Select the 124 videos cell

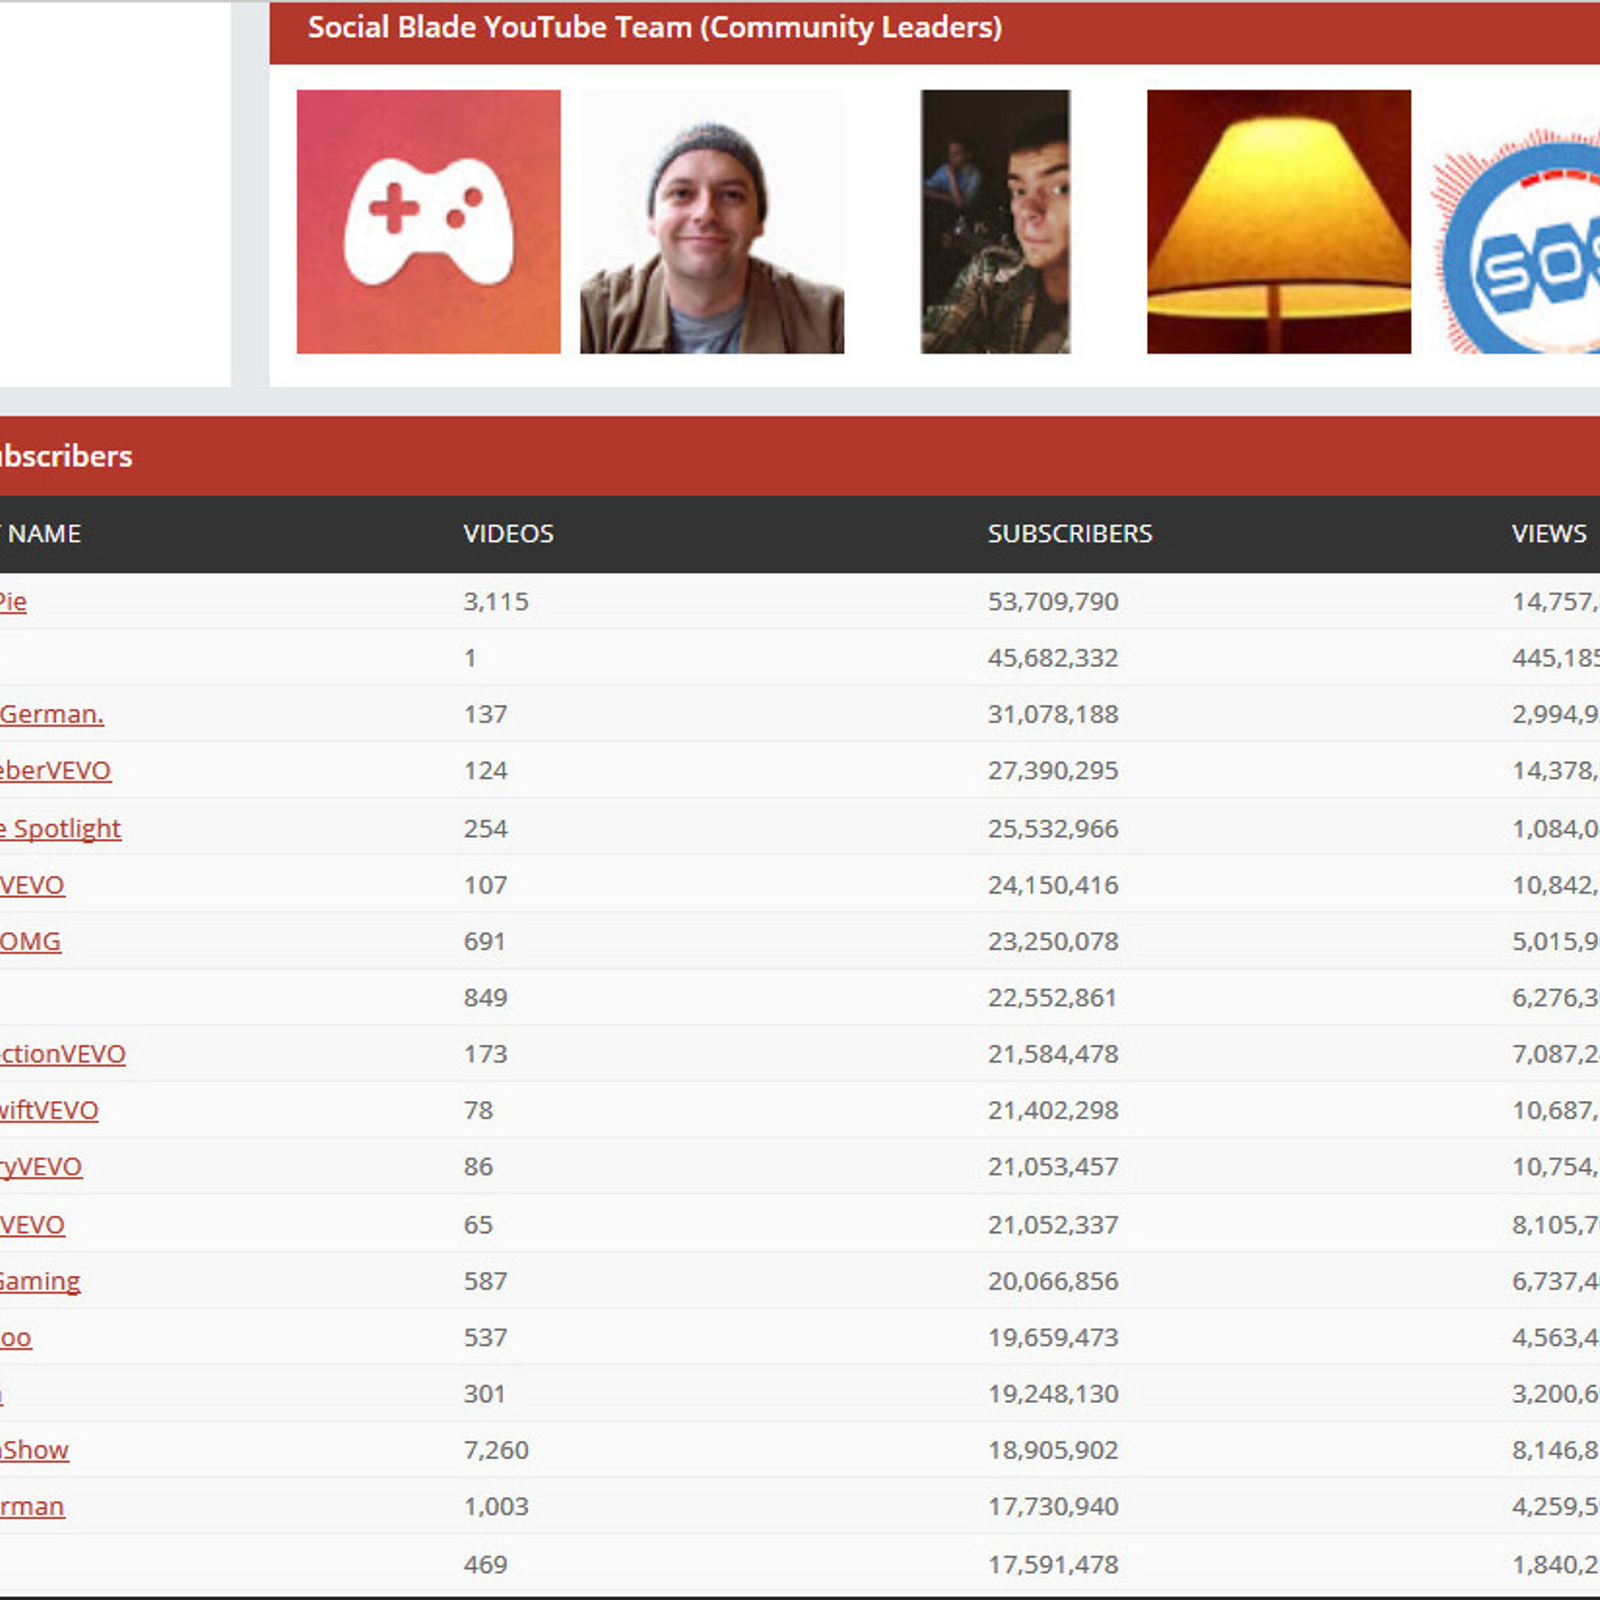[x=485, y=770]
